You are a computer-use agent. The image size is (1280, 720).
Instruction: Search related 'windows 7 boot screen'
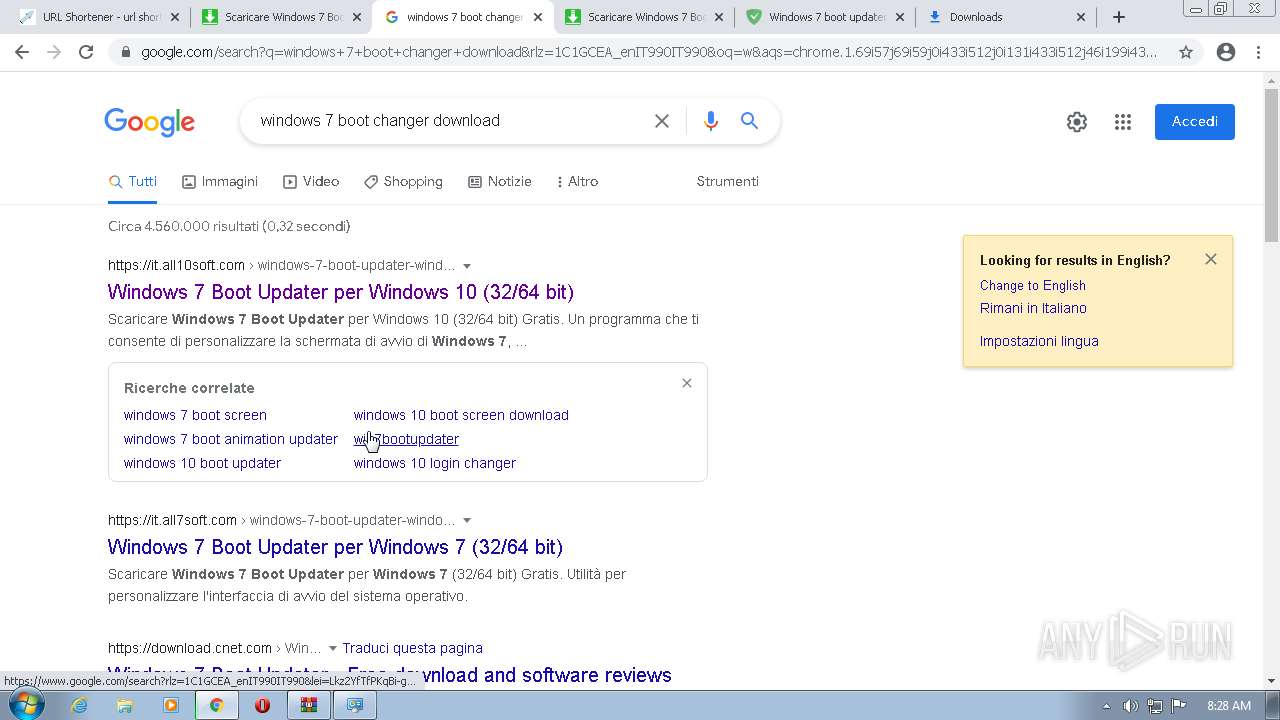[195, 415]
